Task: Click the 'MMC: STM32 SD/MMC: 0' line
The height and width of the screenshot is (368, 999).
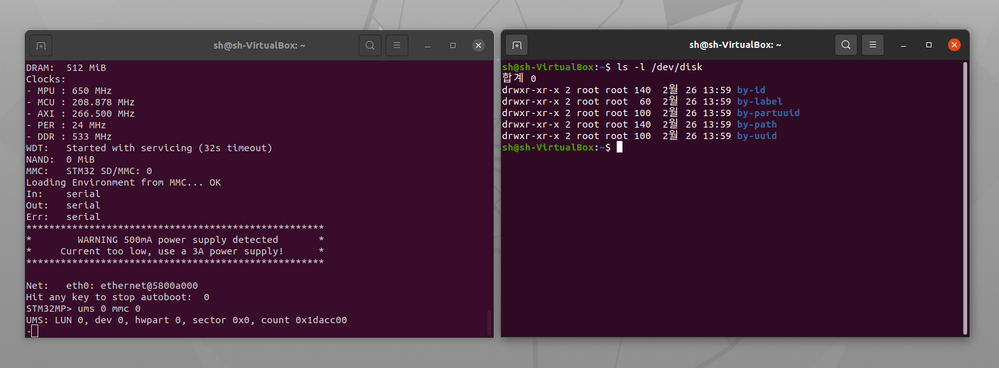Action: 89,171
